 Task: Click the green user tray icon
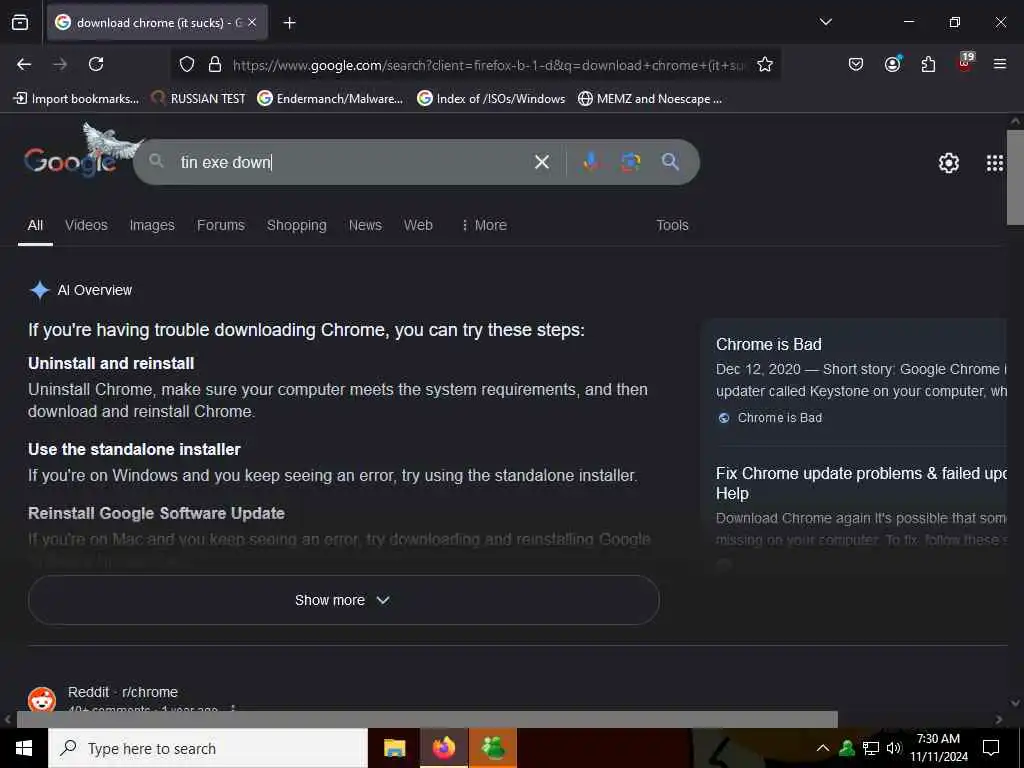847,748
